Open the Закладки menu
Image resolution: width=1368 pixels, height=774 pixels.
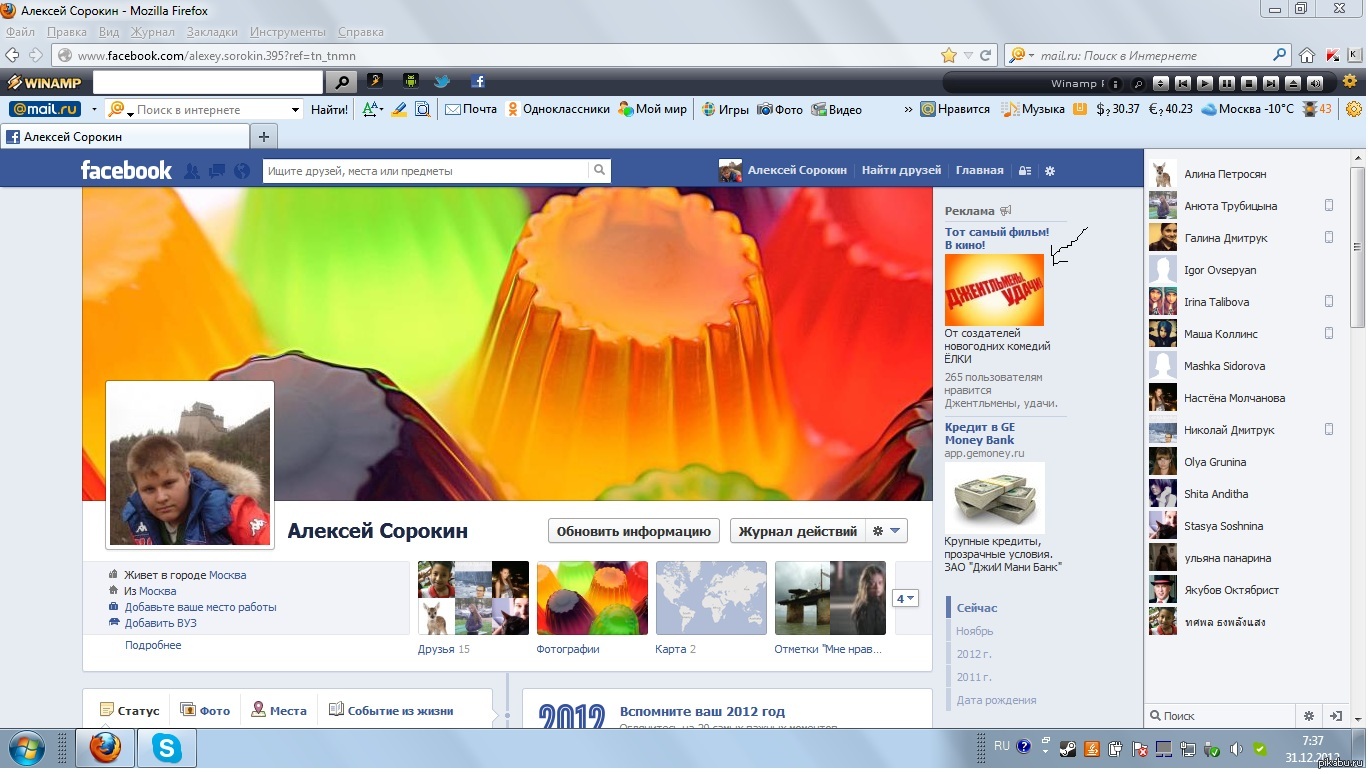212,32
